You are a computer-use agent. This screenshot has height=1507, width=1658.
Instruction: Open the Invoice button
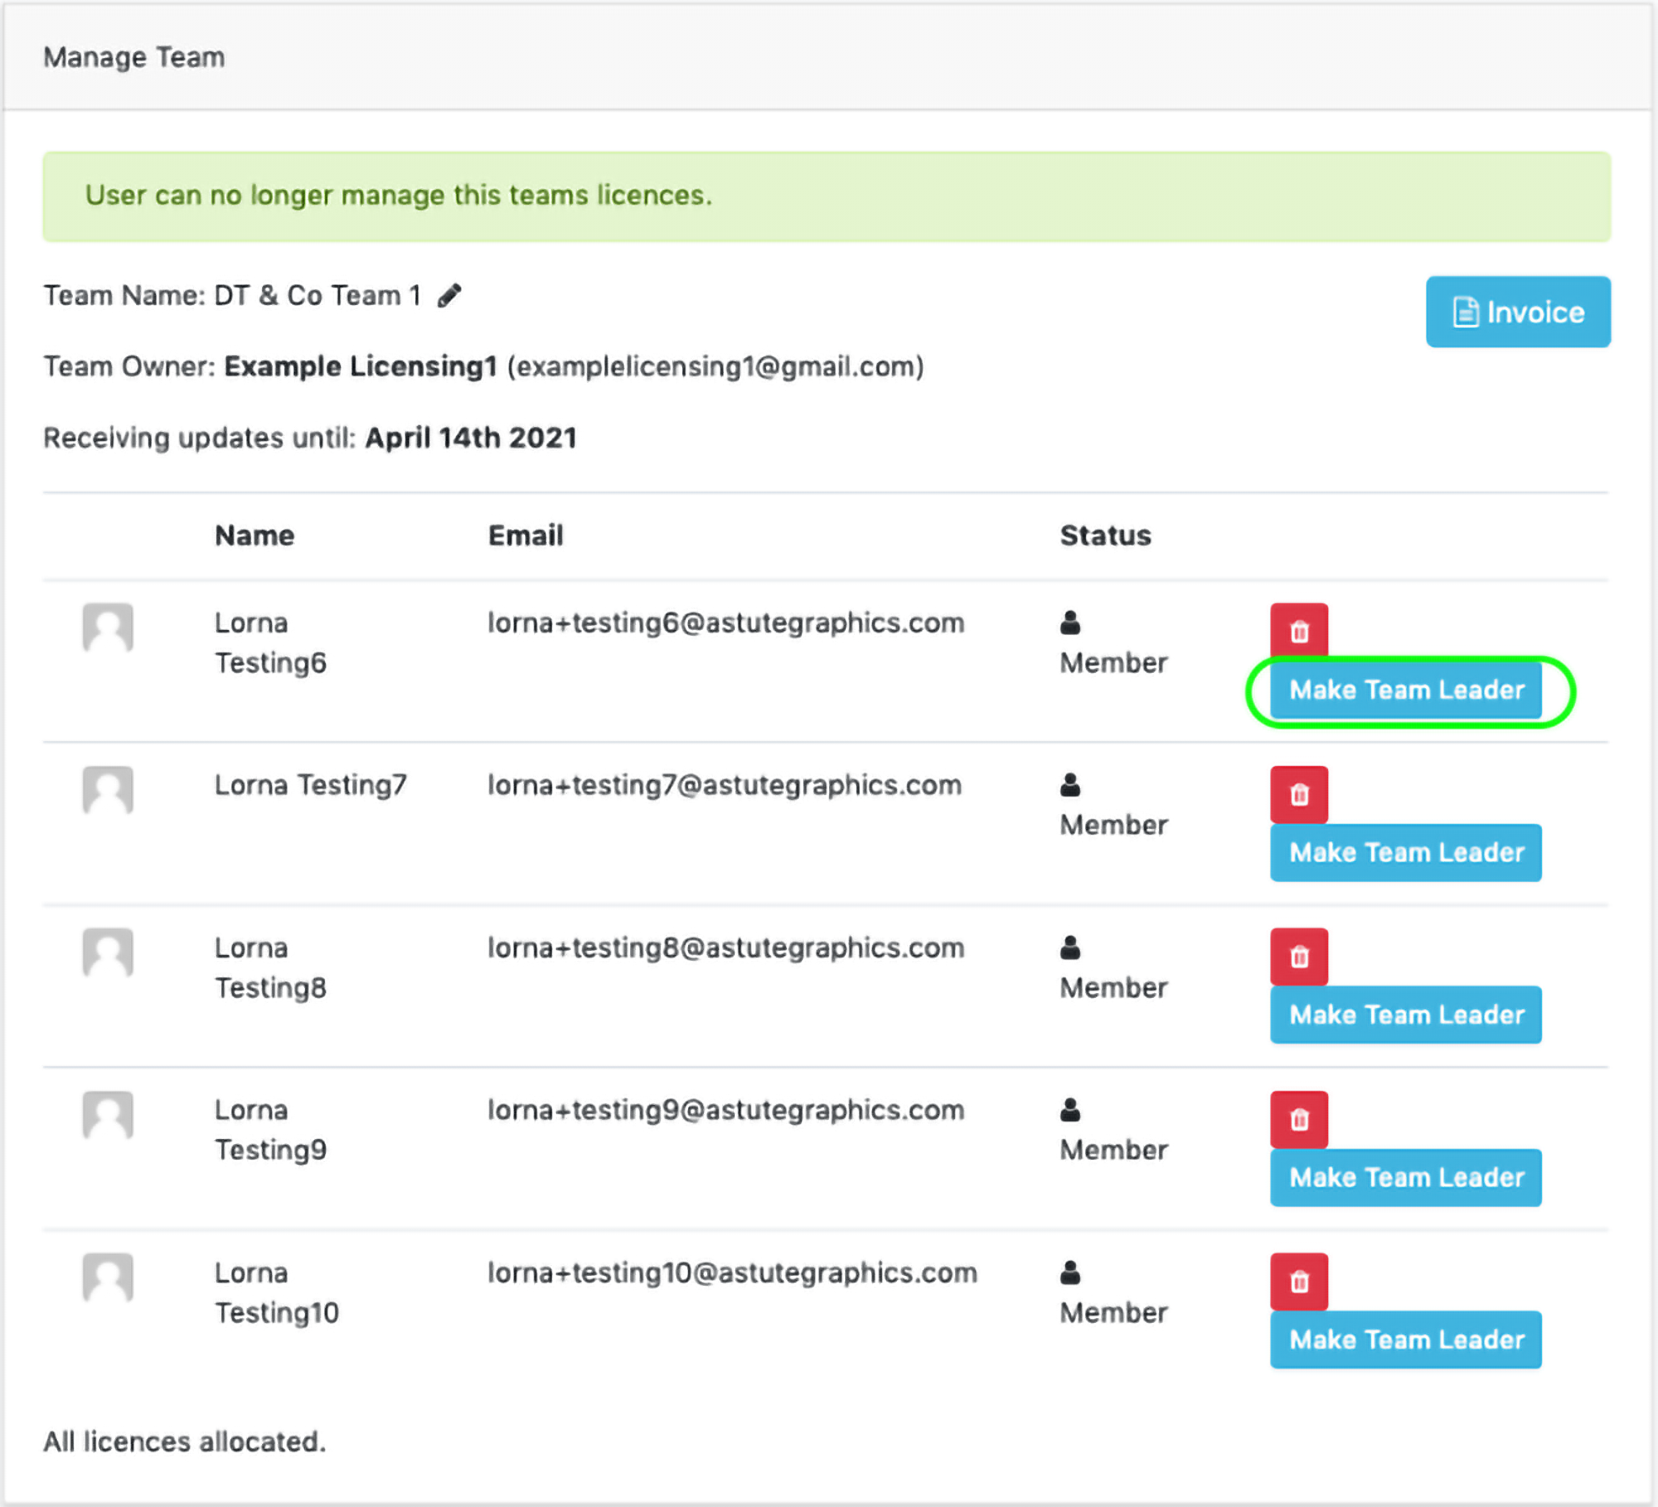tap(1517, 312)
